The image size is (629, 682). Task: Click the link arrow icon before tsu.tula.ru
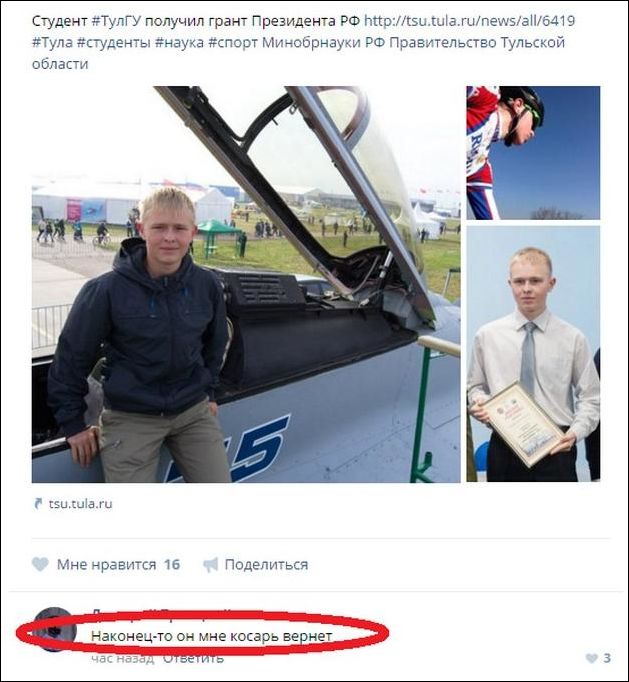pyautogui.click(x=38, y=504)
